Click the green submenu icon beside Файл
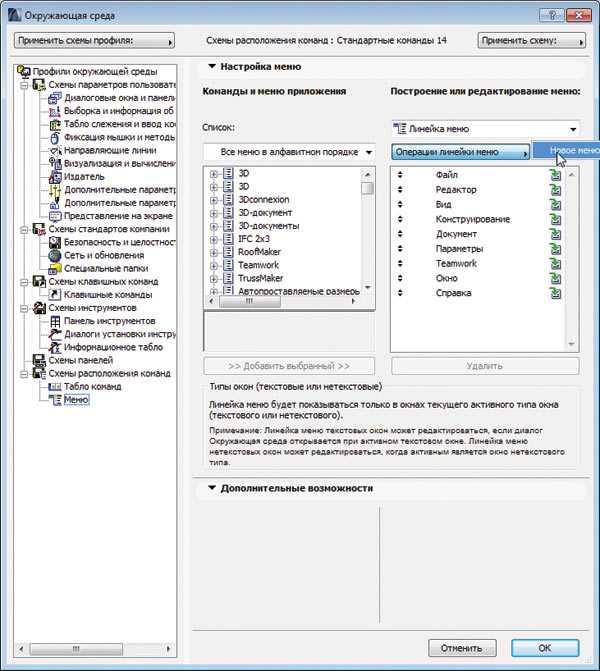This screenshot has width=600, height=671. (555, 175)
